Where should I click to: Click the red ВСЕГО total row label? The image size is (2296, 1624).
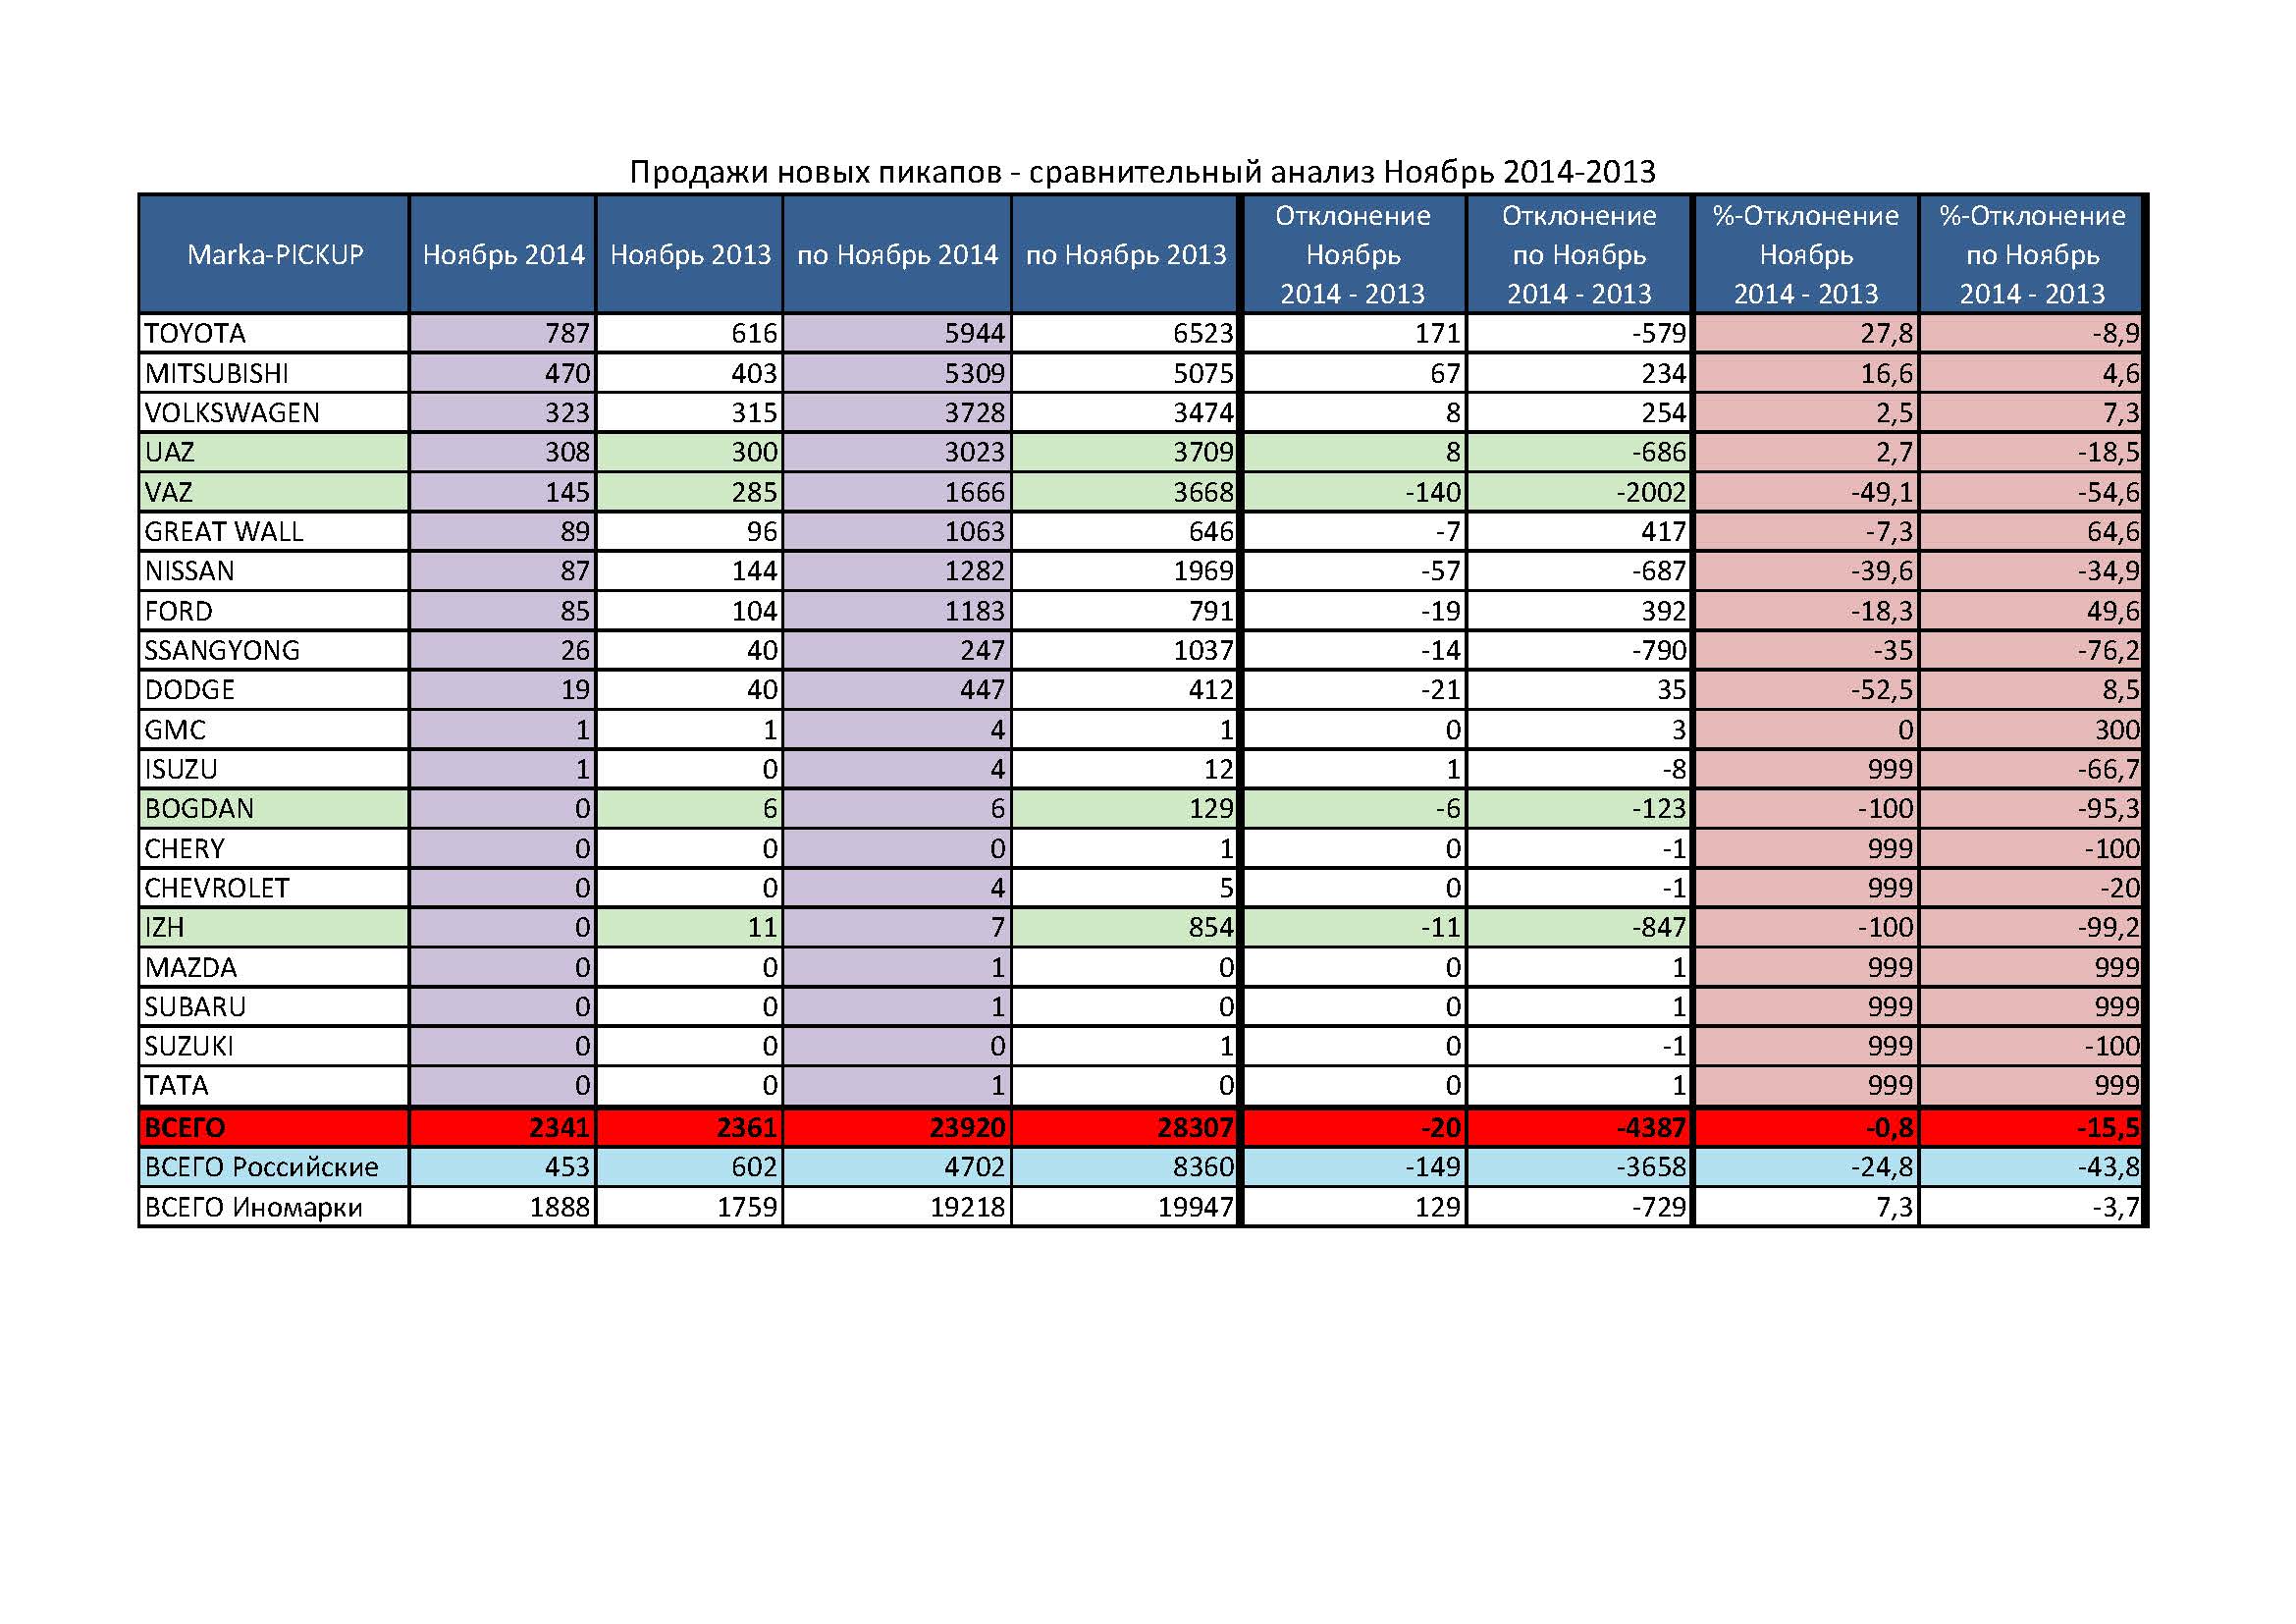tap(184, 1127)
